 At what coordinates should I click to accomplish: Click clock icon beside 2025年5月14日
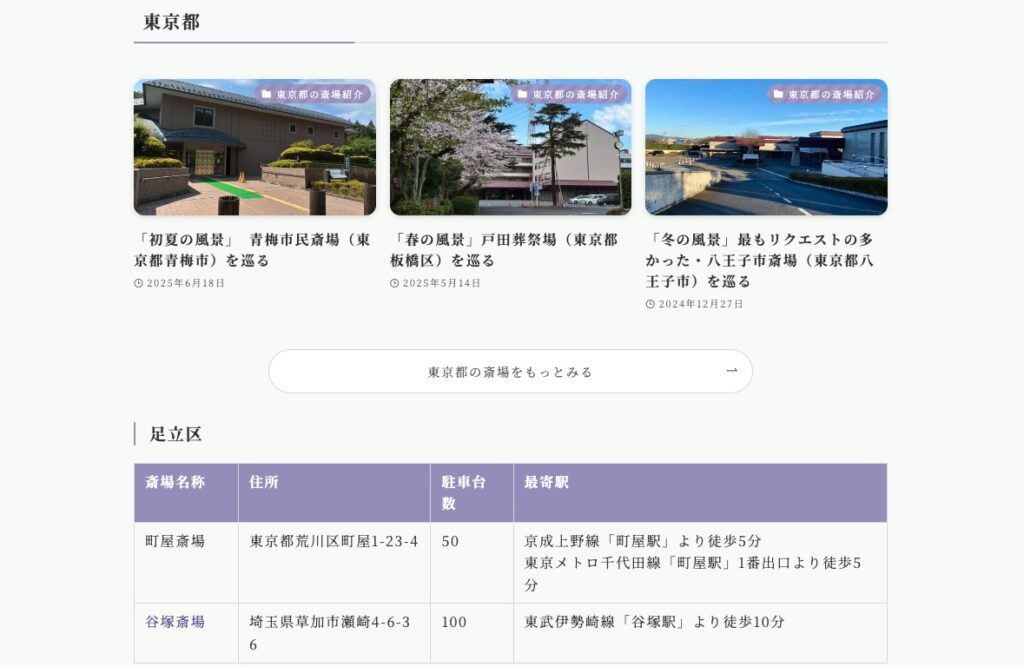pyautogui.click(x=395, y=283)
